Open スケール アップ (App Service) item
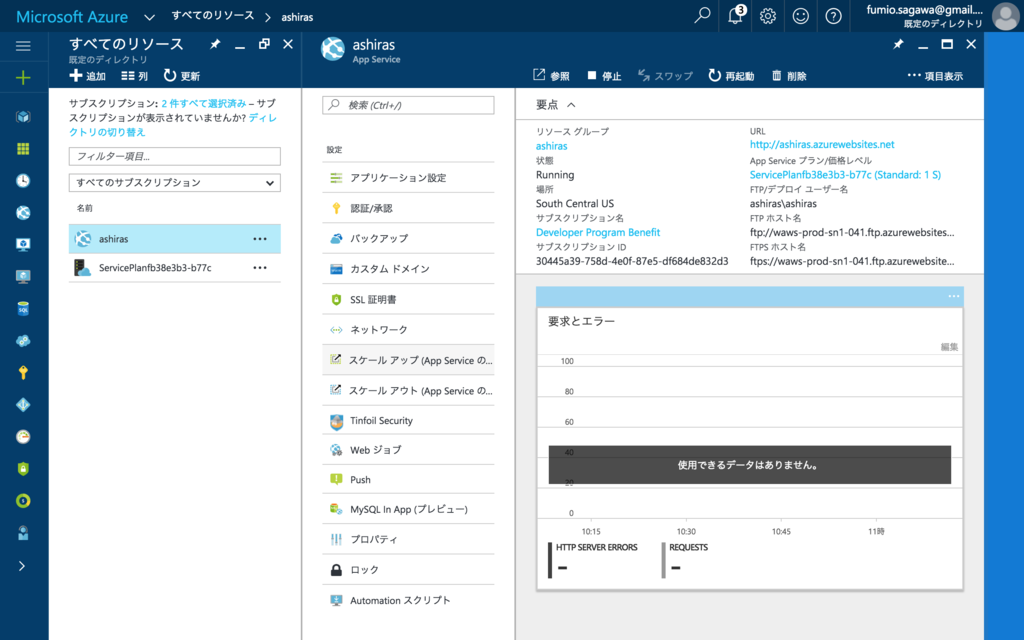 [408, 360]
